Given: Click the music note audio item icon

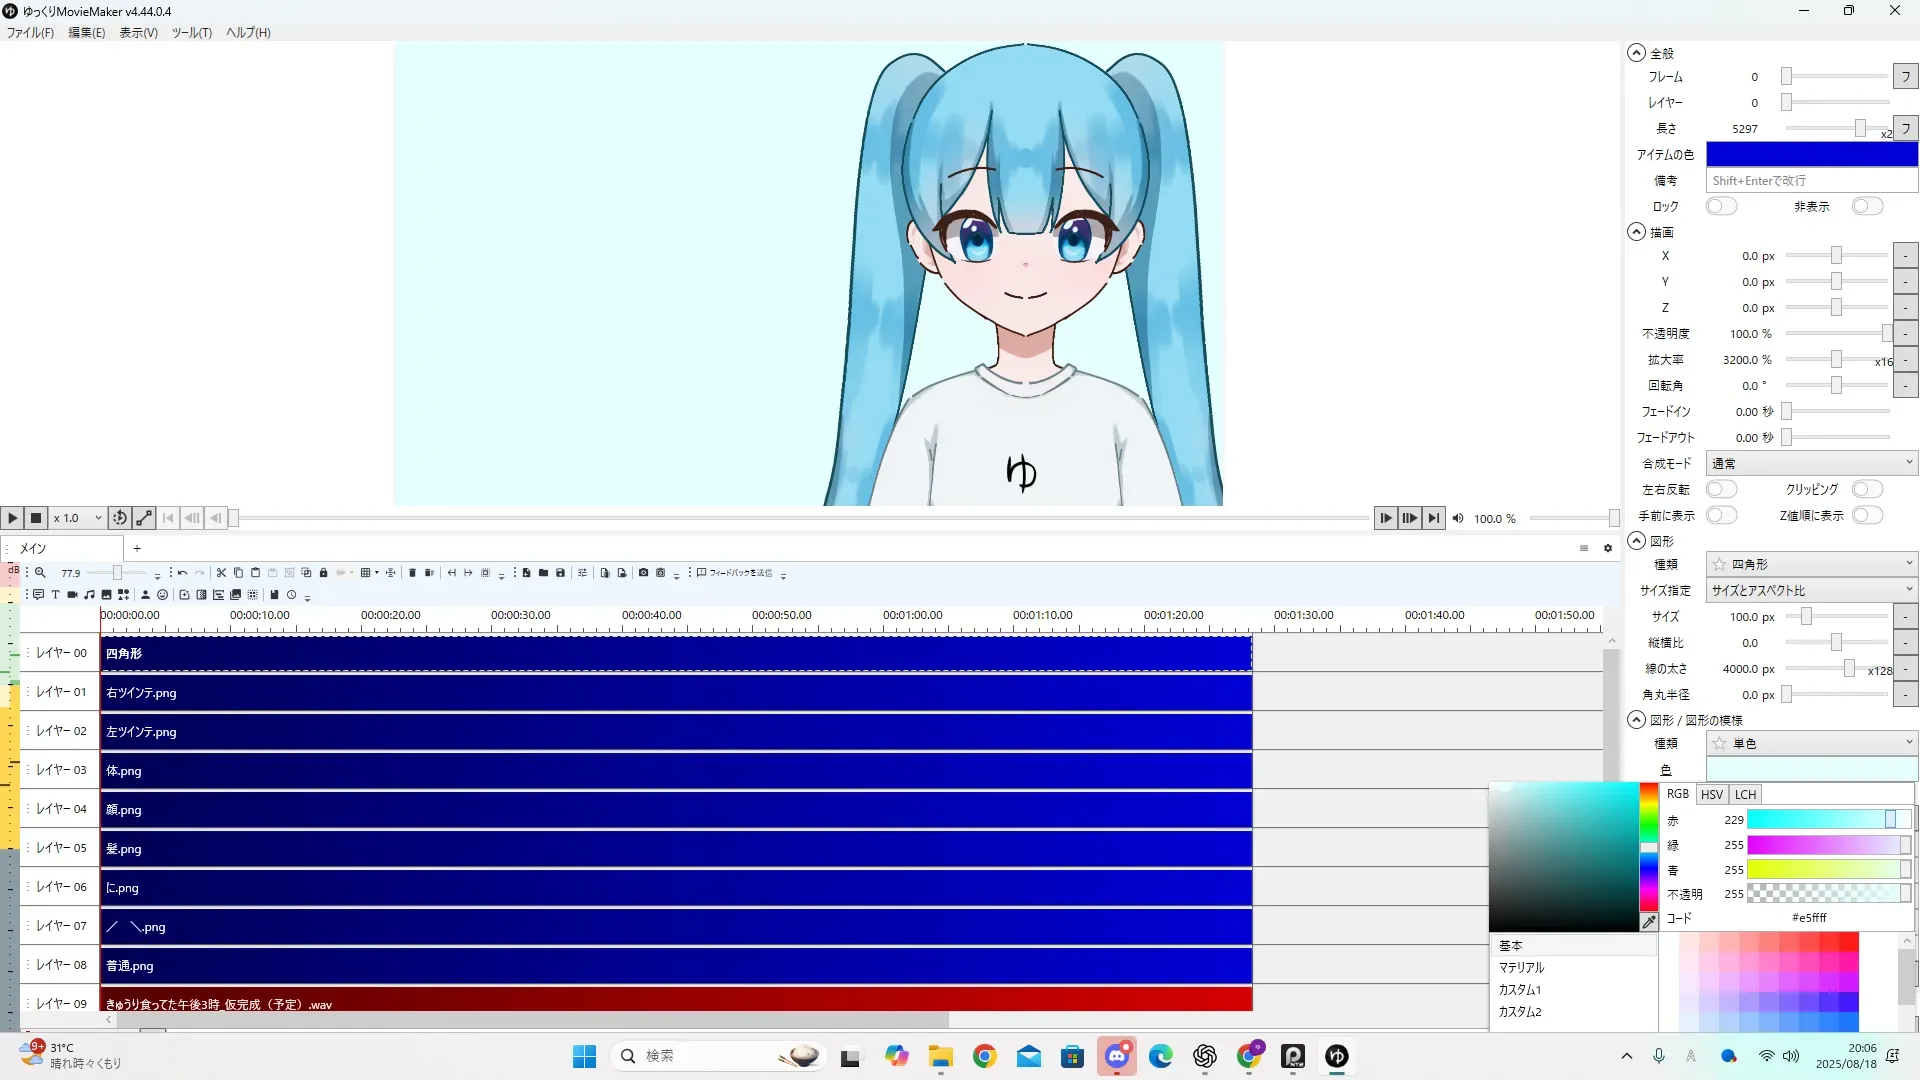Looking at the screenshot, I should click(x=90, y=595).
